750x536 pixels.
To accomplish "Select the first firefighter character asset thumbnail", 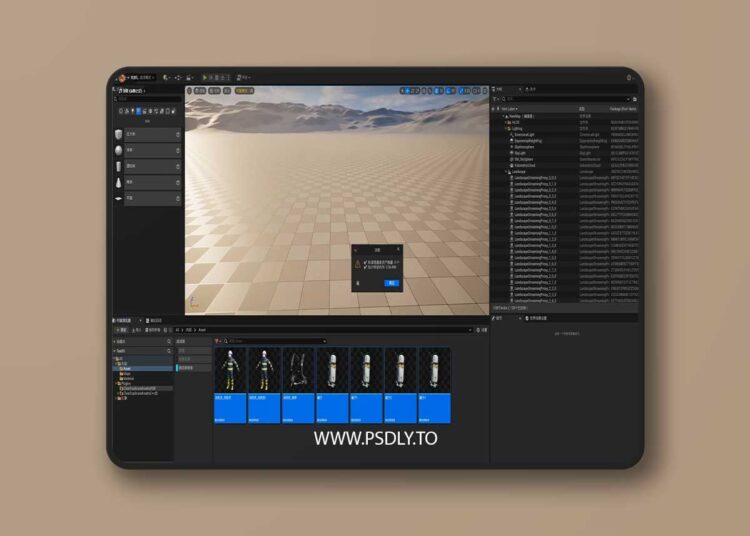I will coord(230,371).
